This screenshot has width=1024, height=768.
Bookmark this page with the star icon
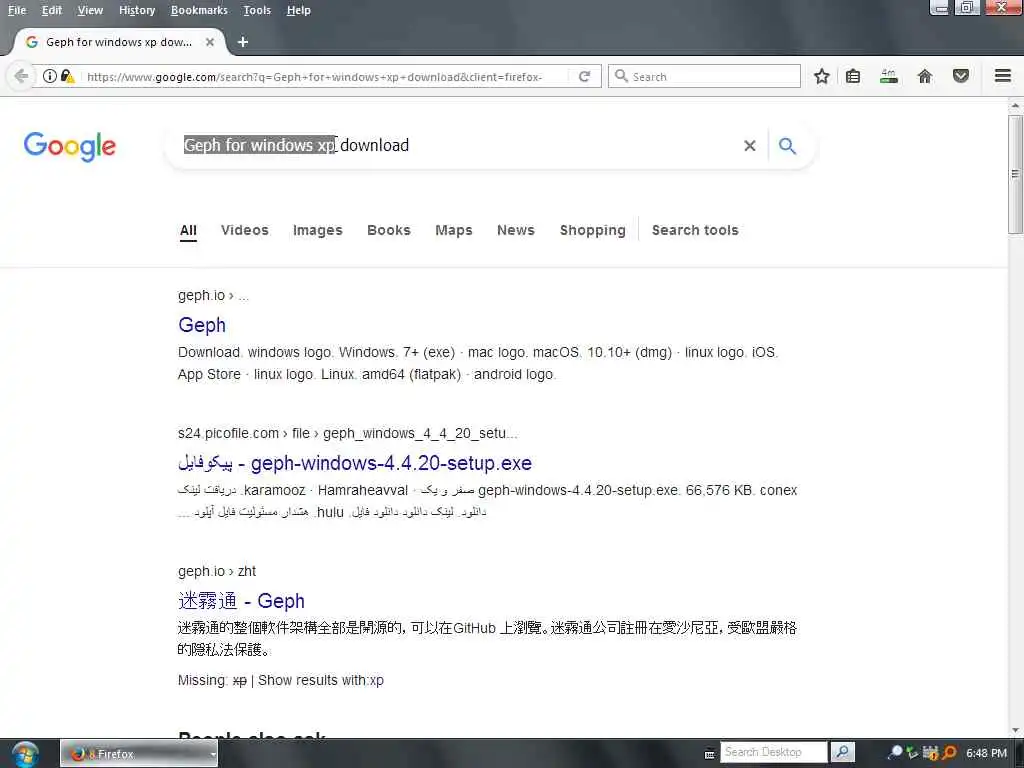(x=822, y=76)
